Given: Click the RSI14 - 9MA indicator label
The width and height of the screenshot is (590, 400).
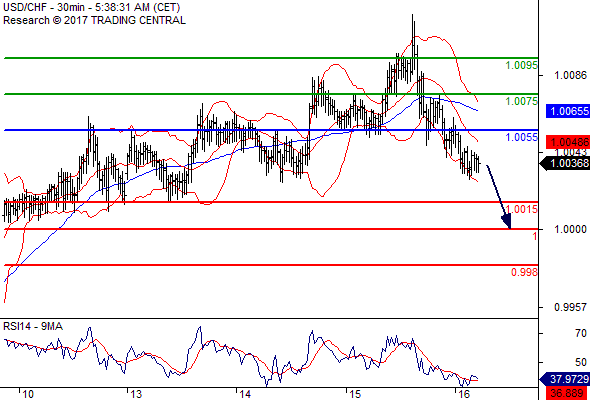Looking at the screenshot, I should click(x=33, y=326).
